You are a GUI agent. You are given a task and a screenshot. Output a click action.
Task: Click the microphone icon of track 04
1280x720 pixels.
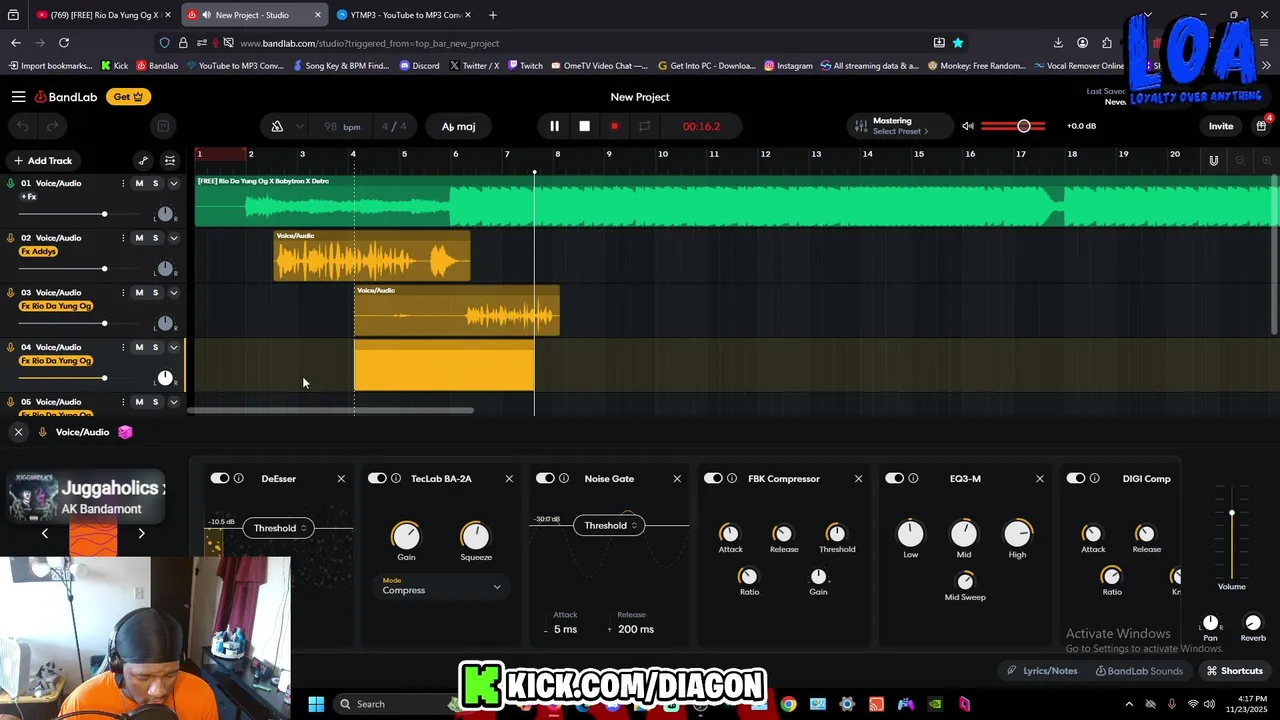[10, 347]
